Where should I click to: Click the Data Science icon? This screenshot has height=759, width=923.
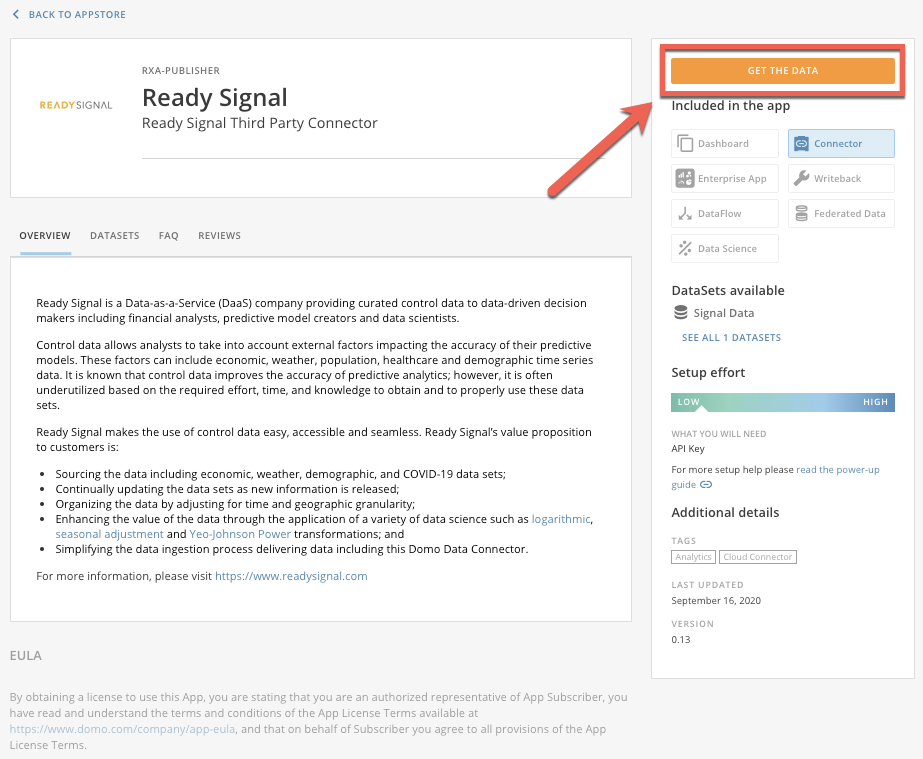[x=685, y=249]
